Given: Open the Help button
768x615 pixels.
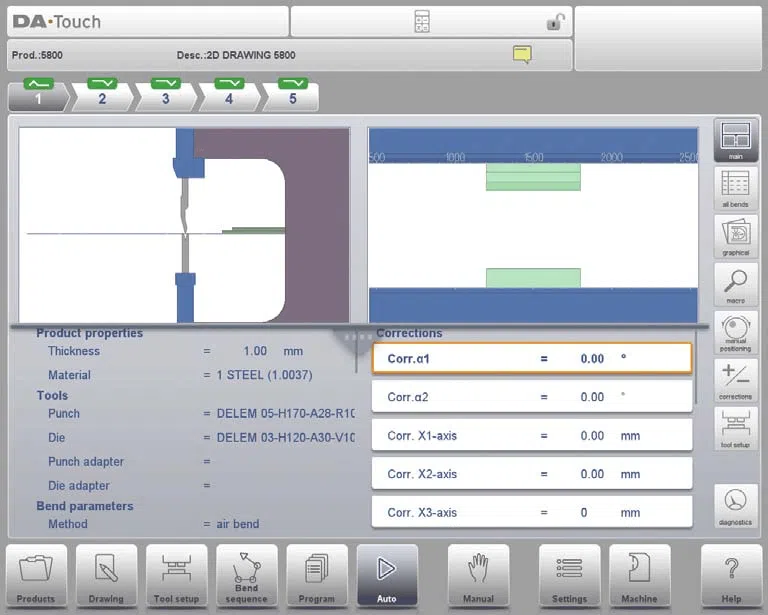Looking at the screenshot, I should click(x=731, y=576).
